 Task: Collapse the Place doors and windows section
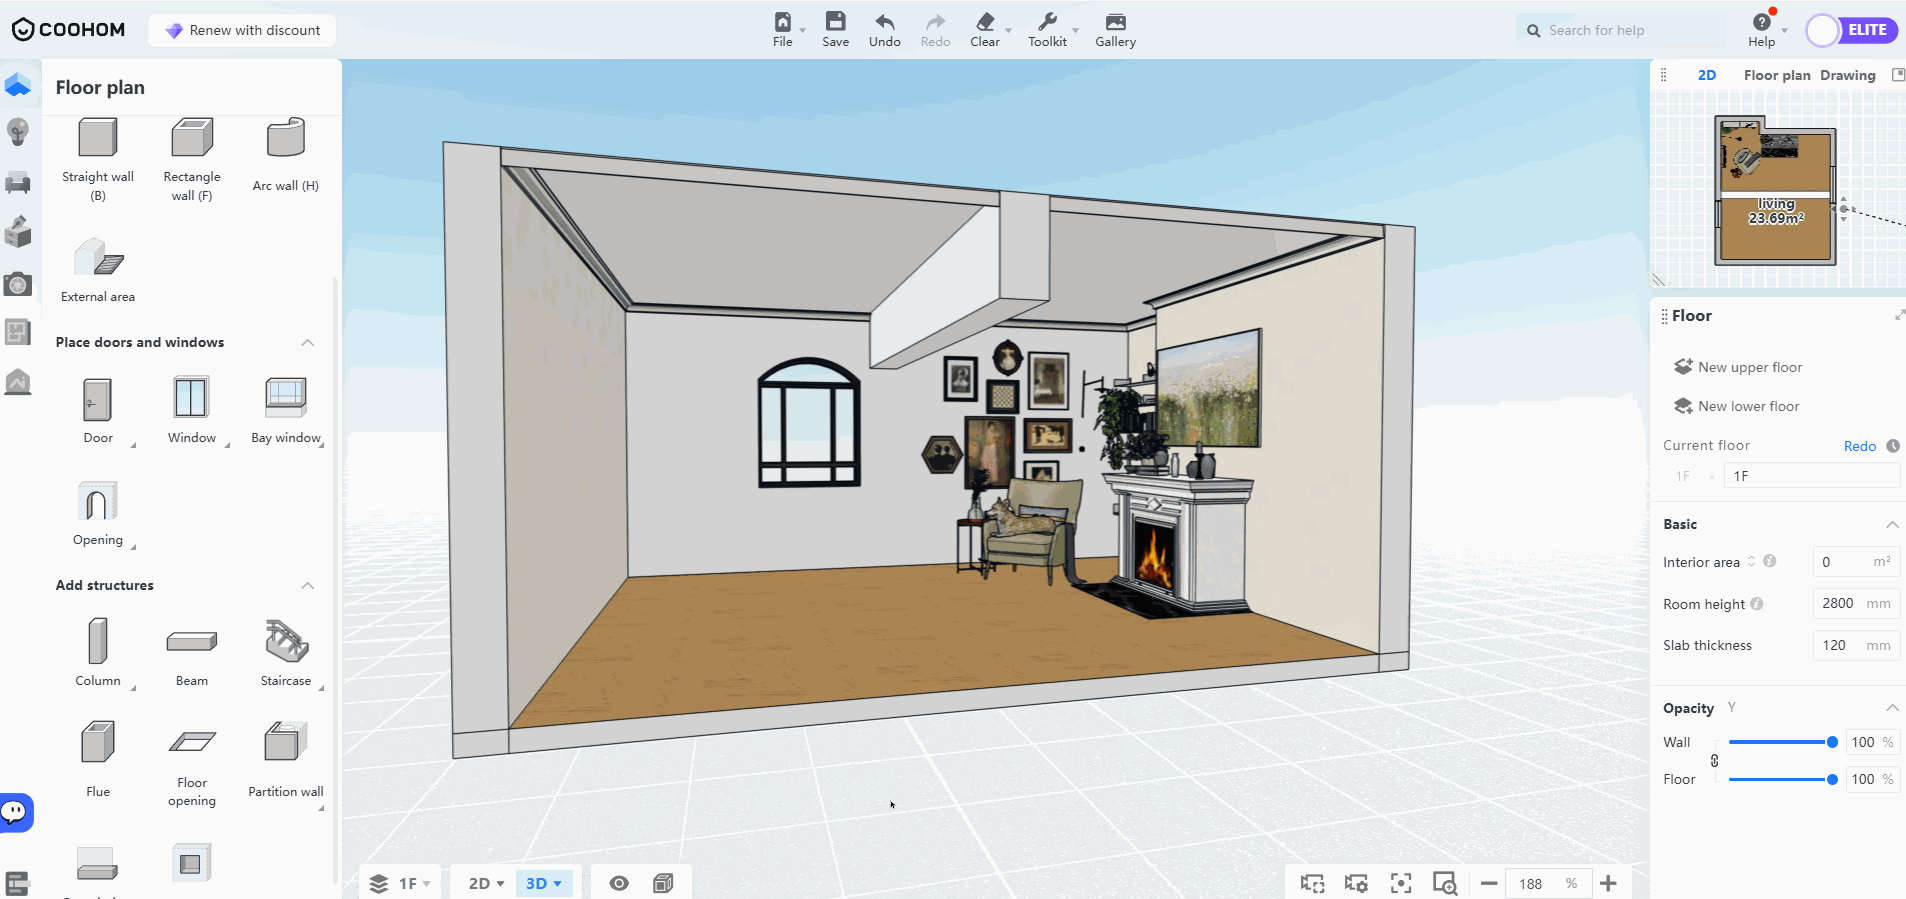point(308,343)
